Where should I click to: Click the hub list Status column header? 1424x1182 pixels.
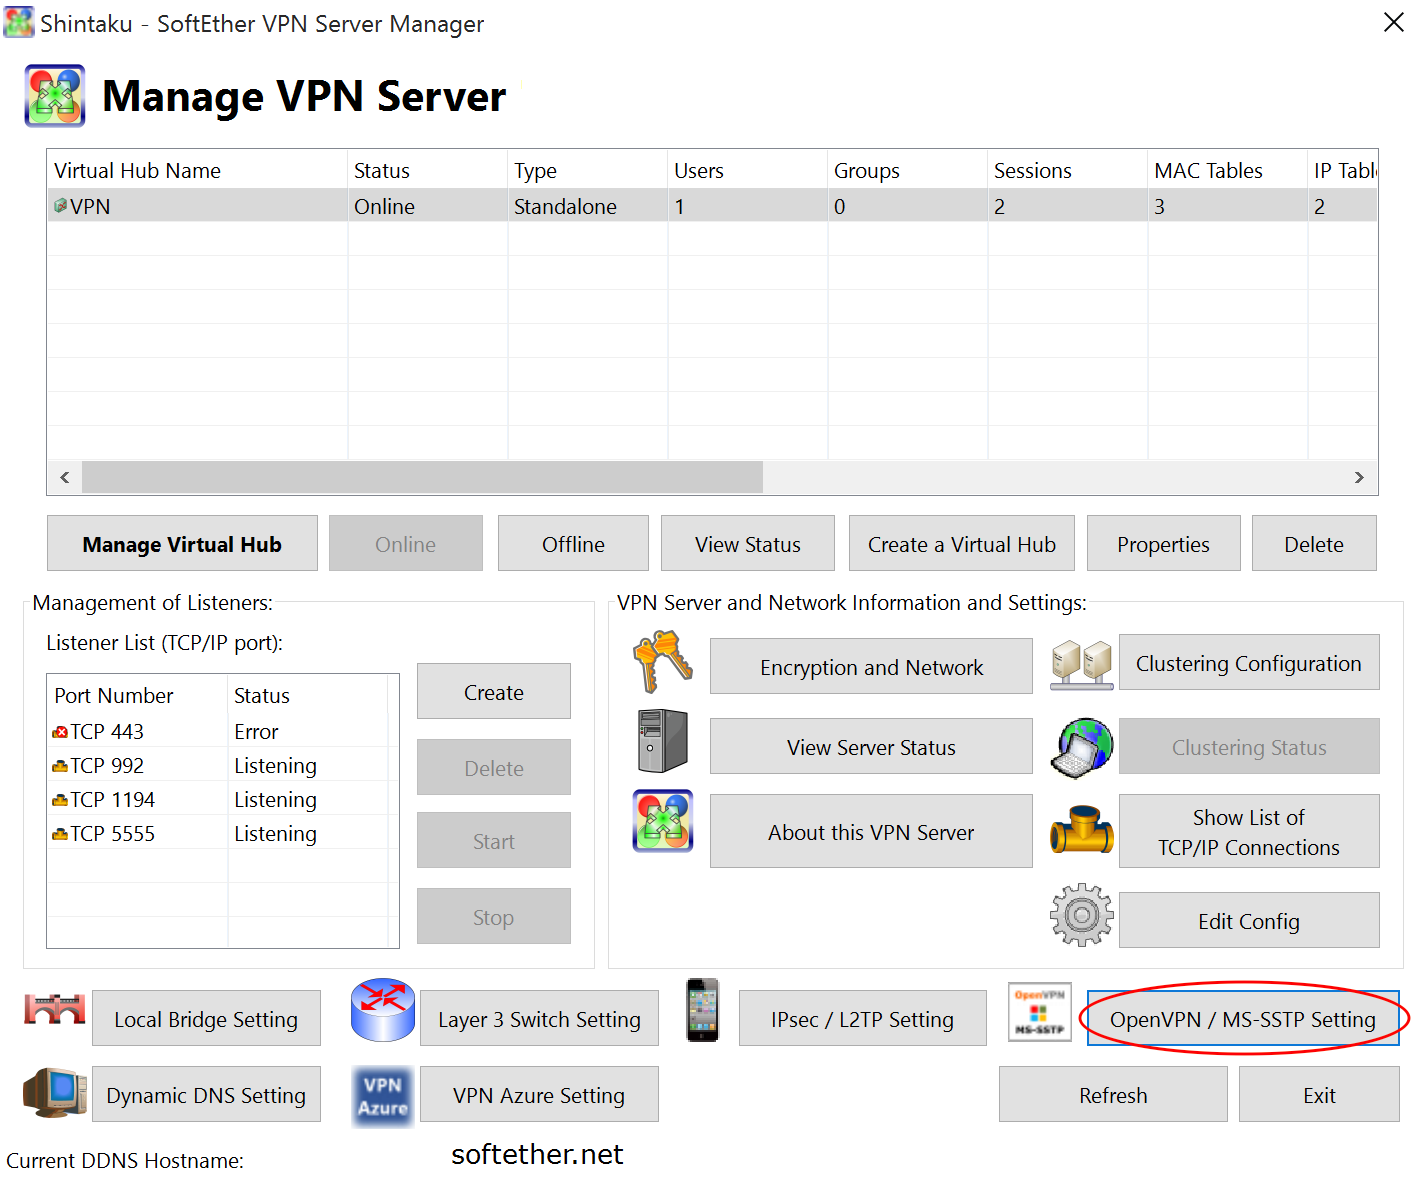tap(427, 170)
